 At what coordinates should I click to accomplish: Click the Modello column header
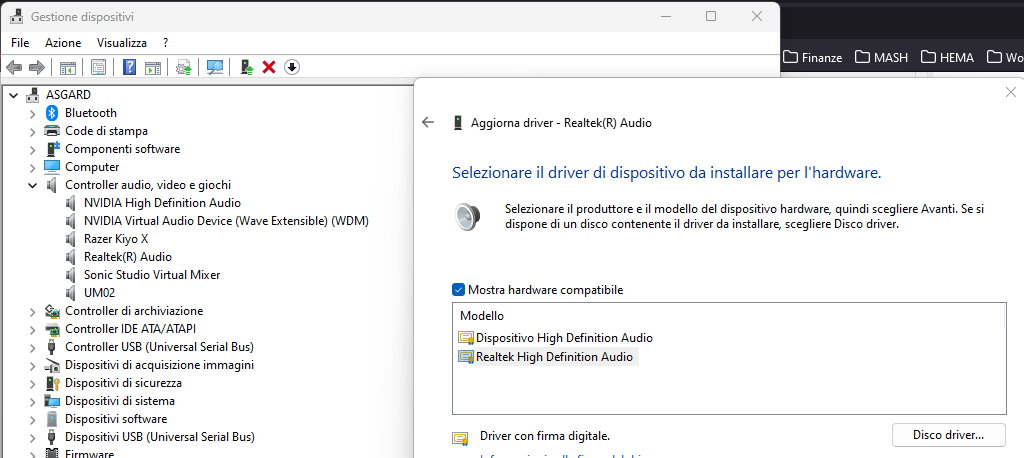[x=482, y=316]
